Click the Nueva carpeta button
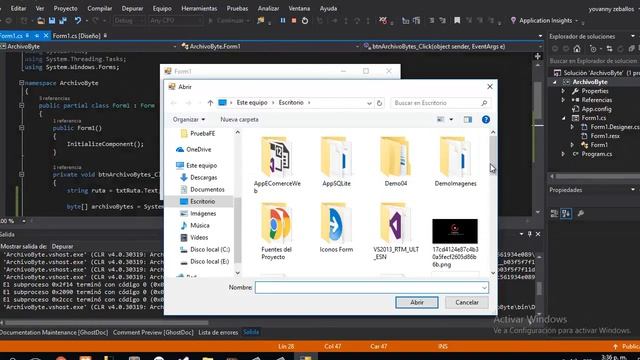The height and width of the screenshot is (360, 640). point(239,120)
